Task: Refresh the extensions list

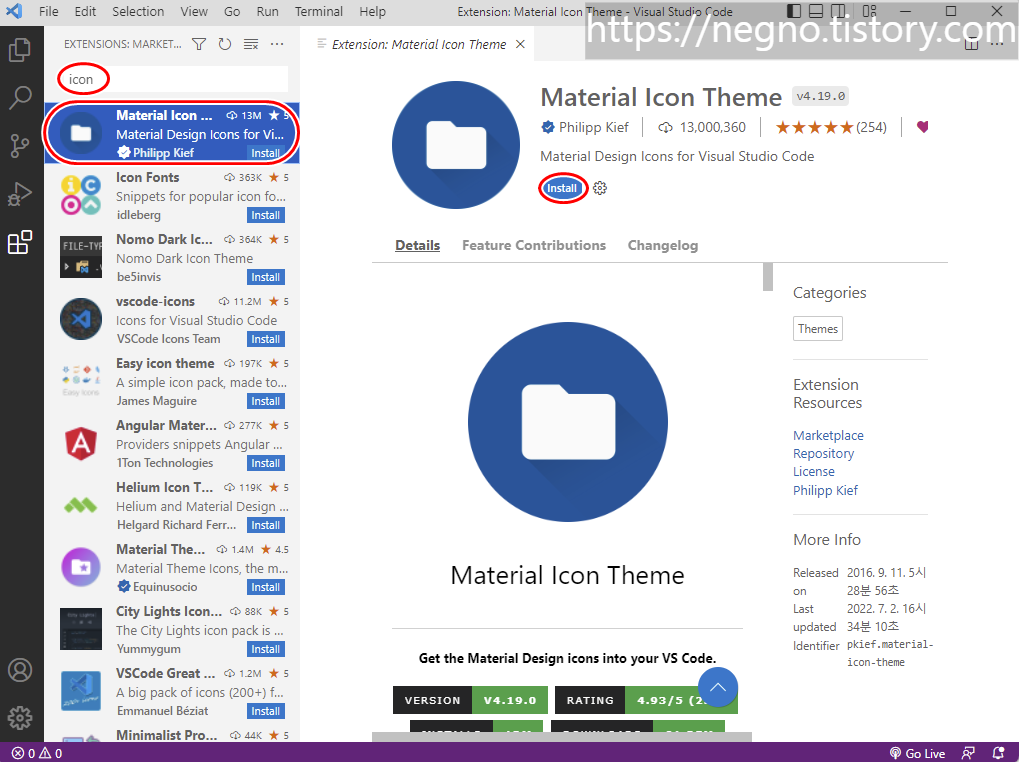Action: pyautogui.click(x=225, y=44)
